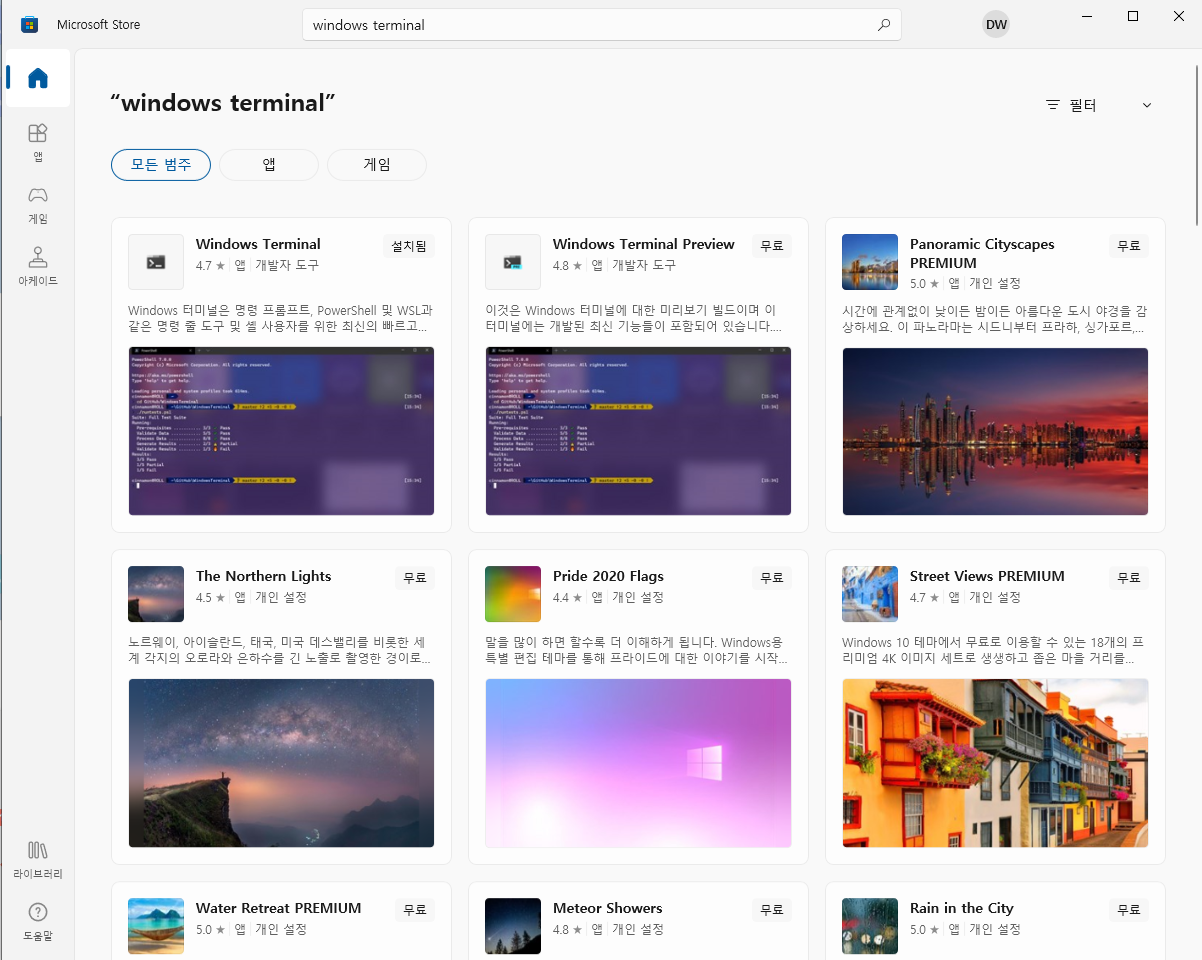This screenshot has width=1202, height=960.
Task: Open the Street Views colorful houses screenshot
Action: 995,763
